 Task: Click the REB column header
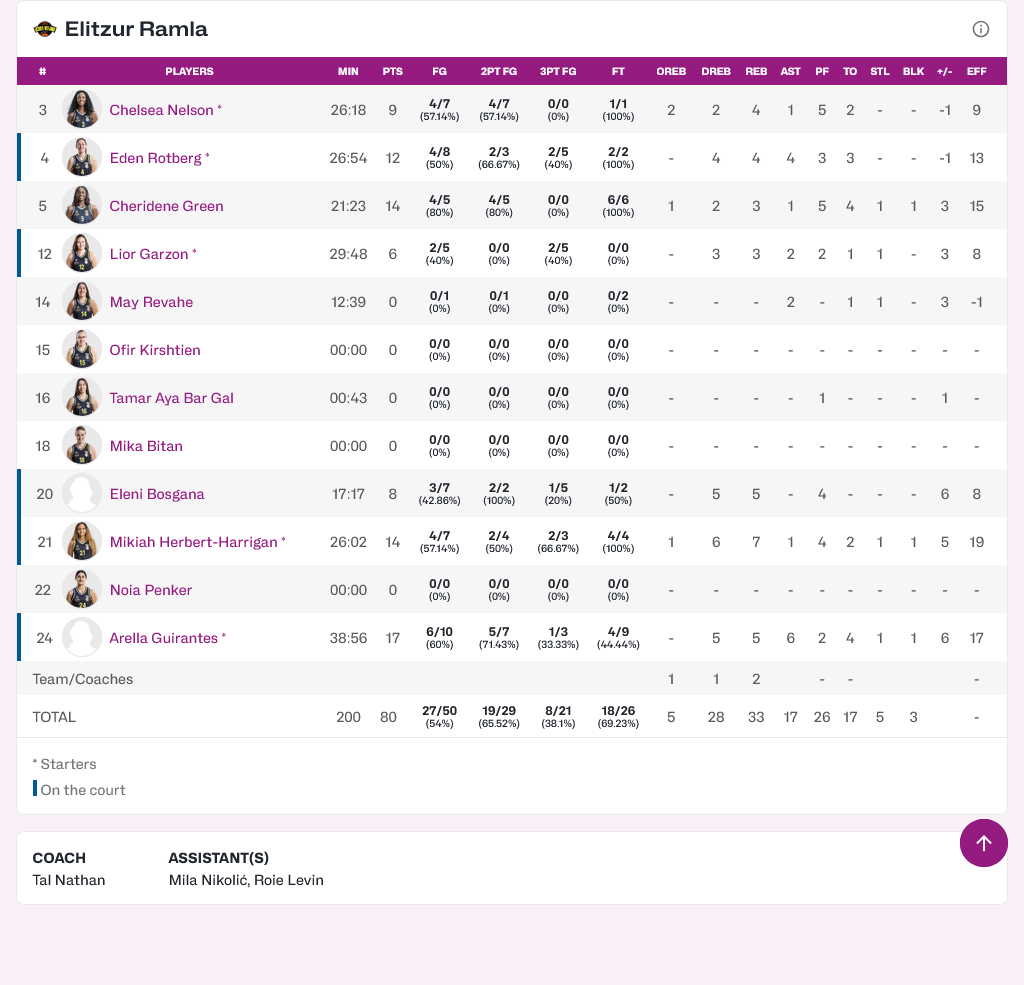click(x=756, y=72)
